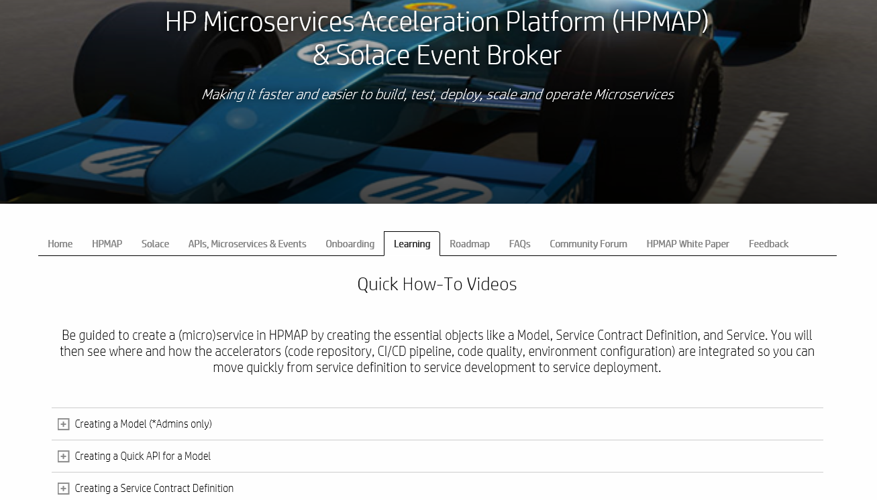The image size is (877, 500).
Task: Go to the Home tab
Action: [x=60, y=244]
